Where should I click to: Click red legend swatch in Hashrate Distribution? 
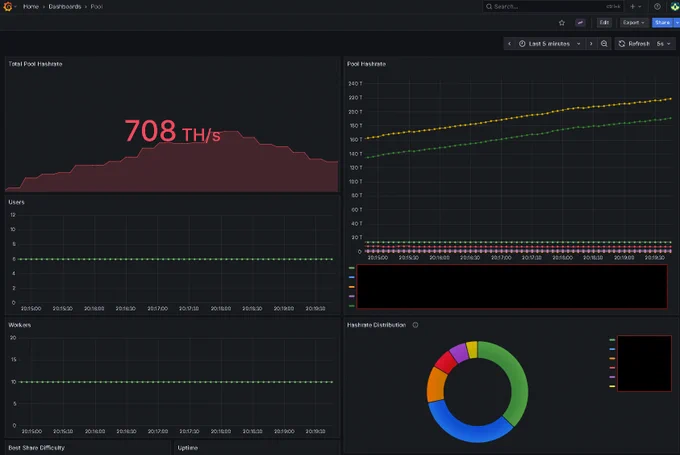point(612,368)
